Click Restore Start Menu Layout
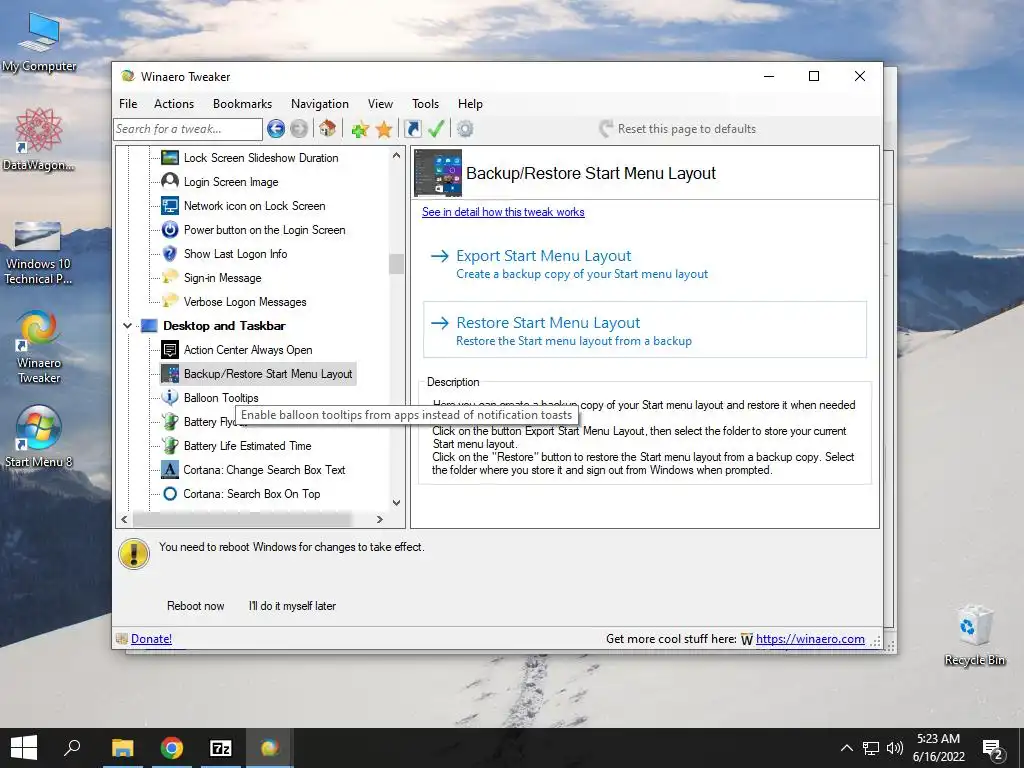The image size is (1024, 768). tap(645, 330)
